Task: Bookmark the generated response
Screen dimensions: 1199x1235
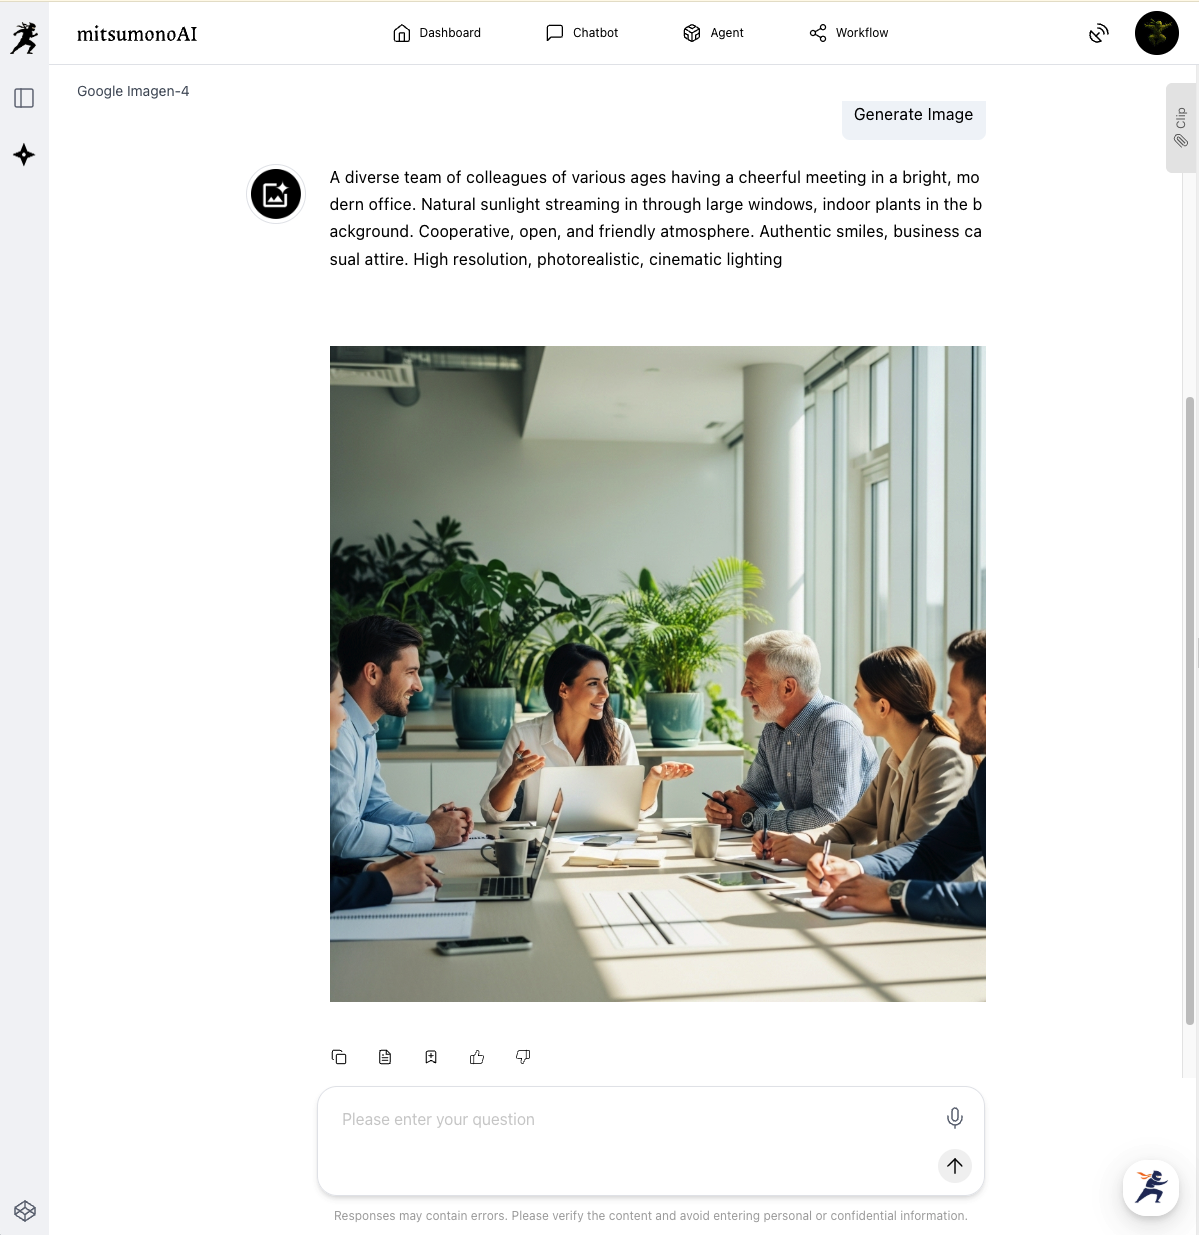Action: (x=431, y=1057)
